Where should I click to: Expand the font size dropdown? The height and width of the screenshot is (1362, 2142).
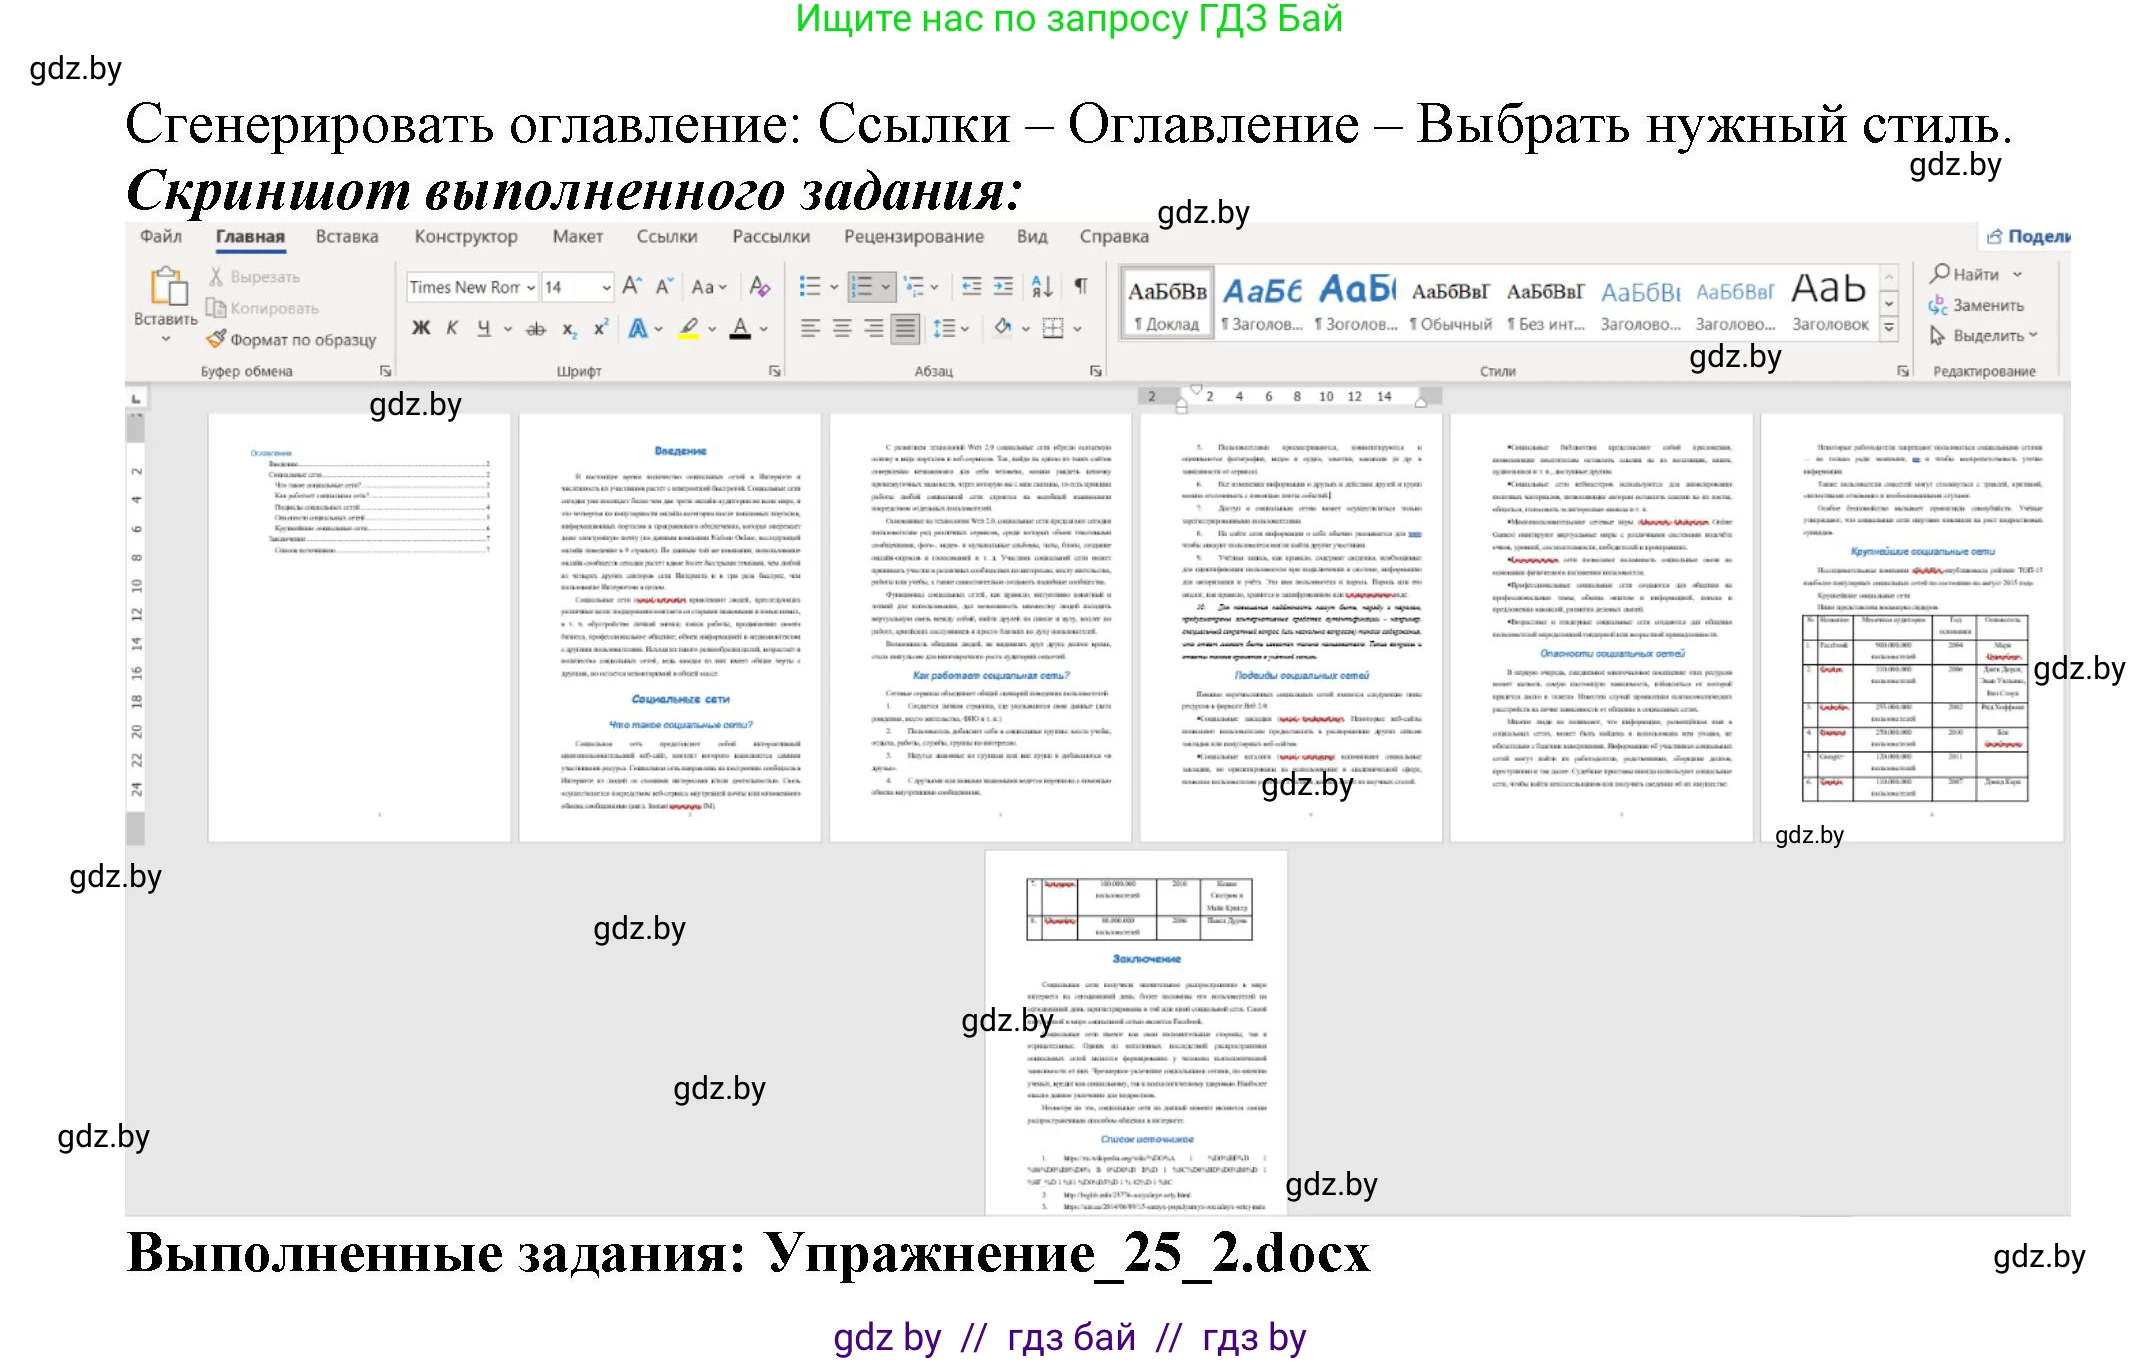tap(606, 288)
